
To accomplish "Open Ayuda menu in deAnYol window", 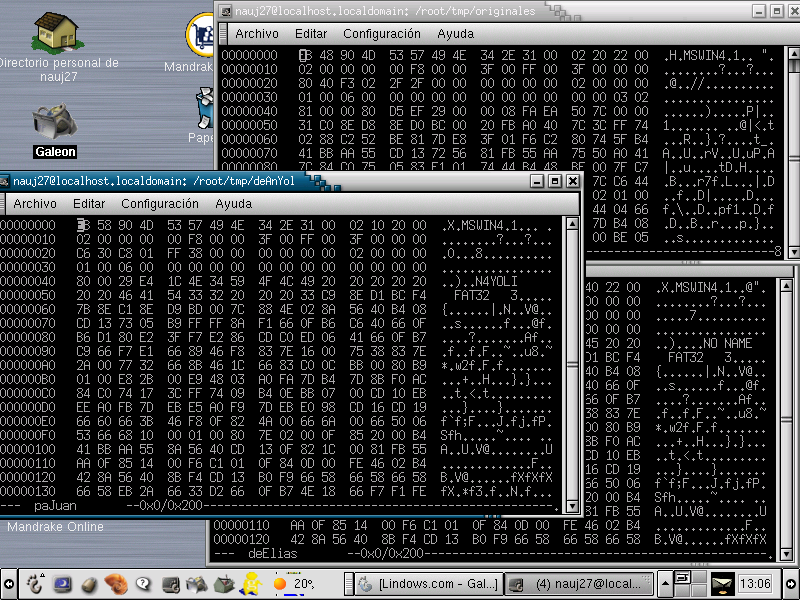I will [x=233, y=204].
